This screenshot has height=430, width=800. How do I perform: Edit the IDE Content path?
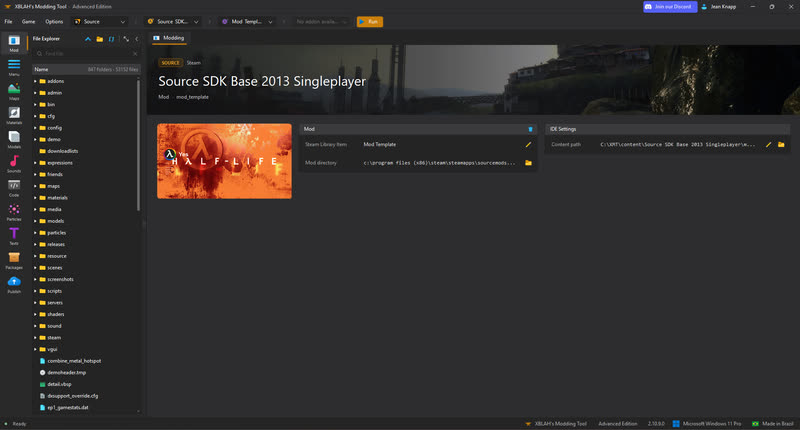(x=768, y=144)
